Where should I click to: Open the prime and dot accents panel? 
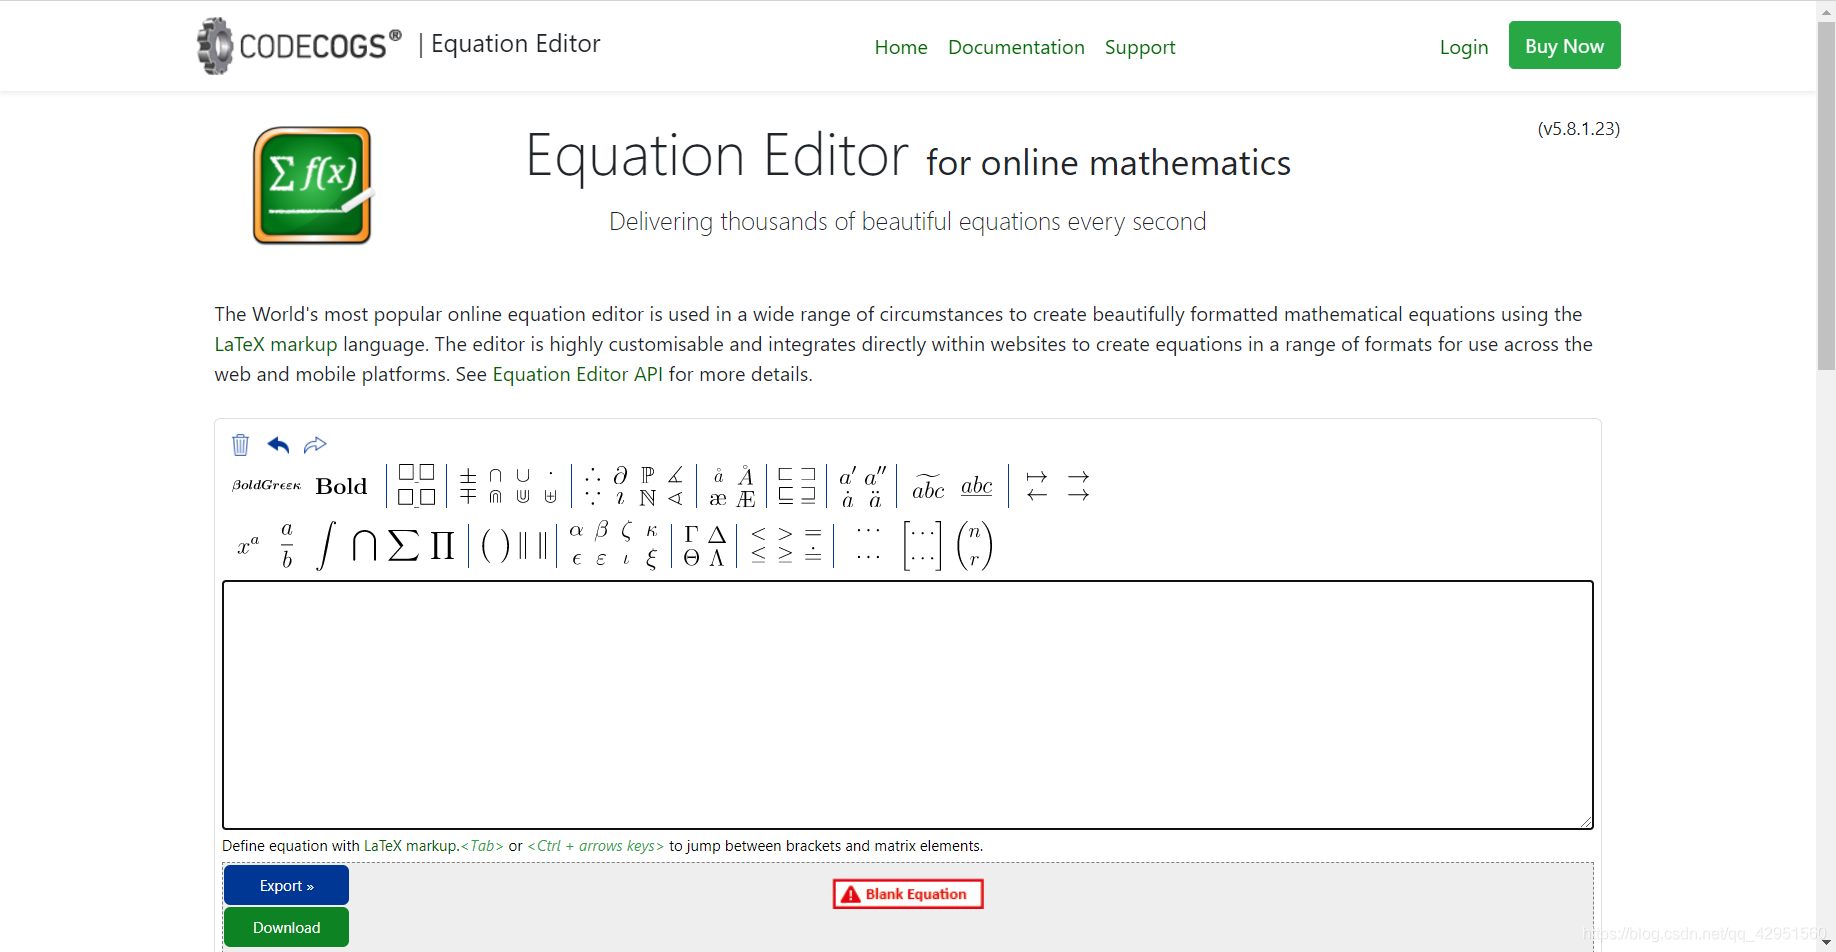coord(862,486)
